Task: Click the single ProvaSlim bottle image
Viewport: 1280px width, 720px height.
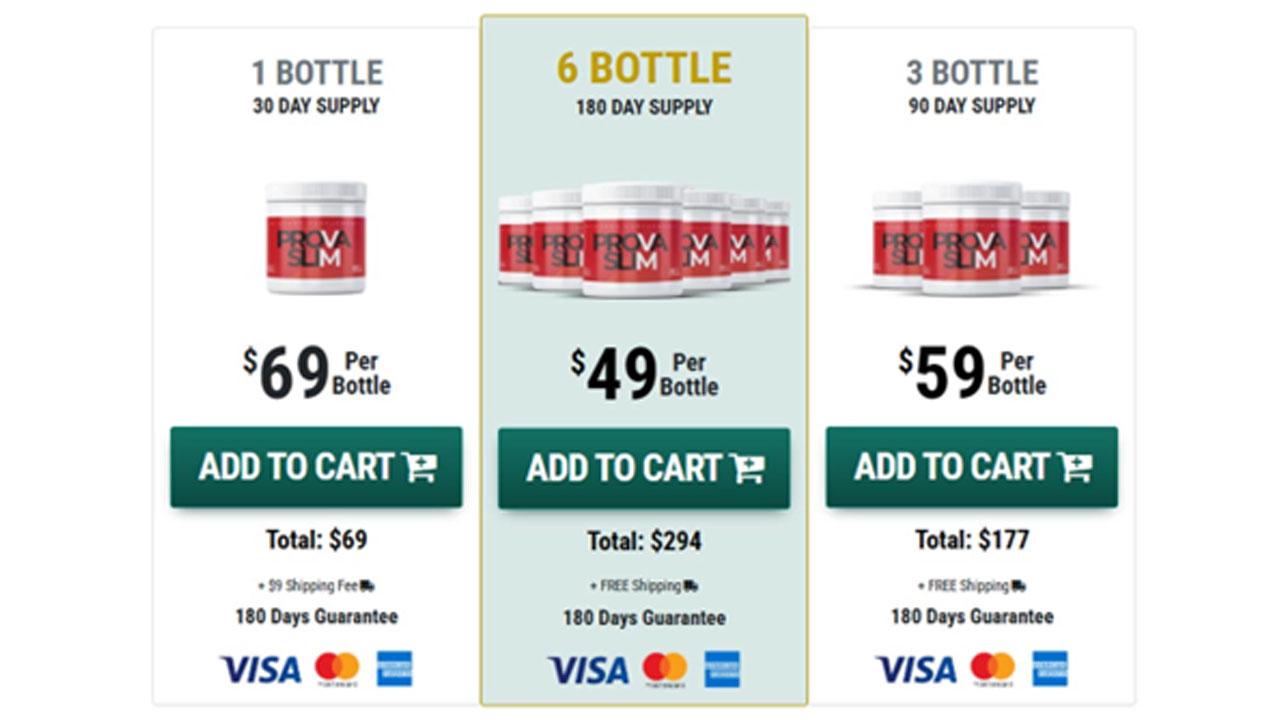Action: [316, 238]
